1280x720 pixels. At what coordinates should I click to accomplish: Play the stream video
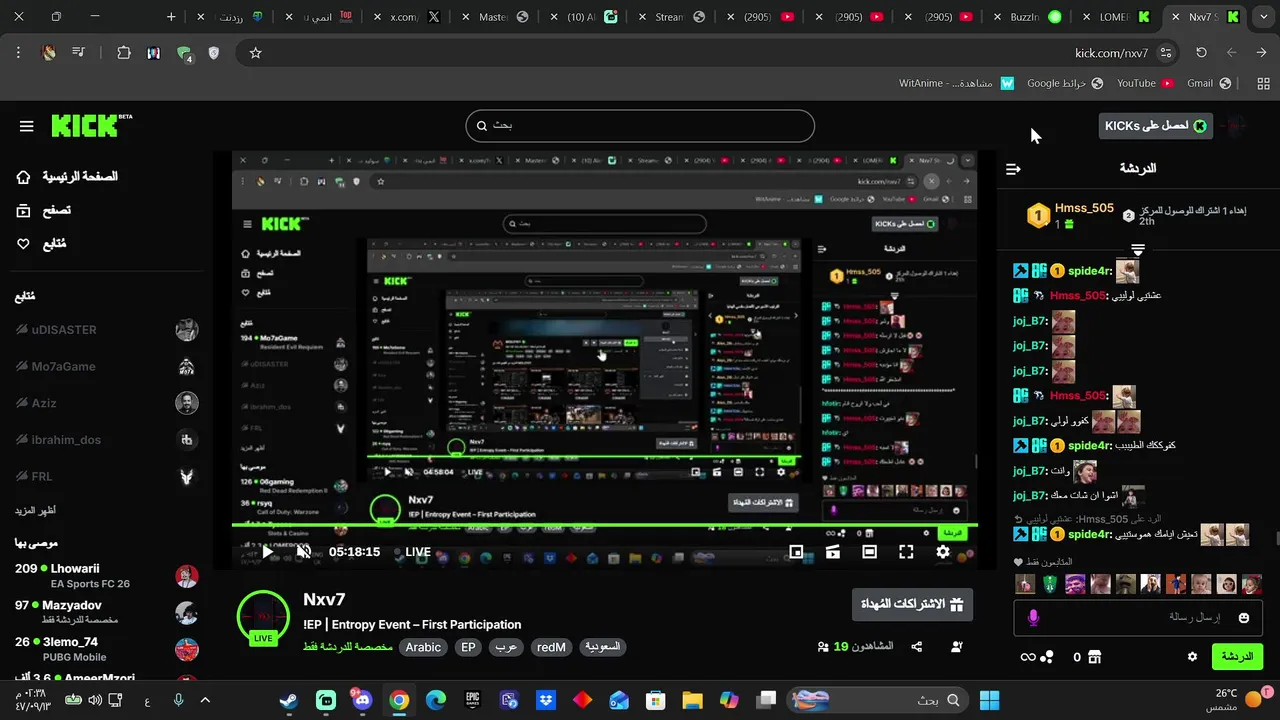pos(267,551)
